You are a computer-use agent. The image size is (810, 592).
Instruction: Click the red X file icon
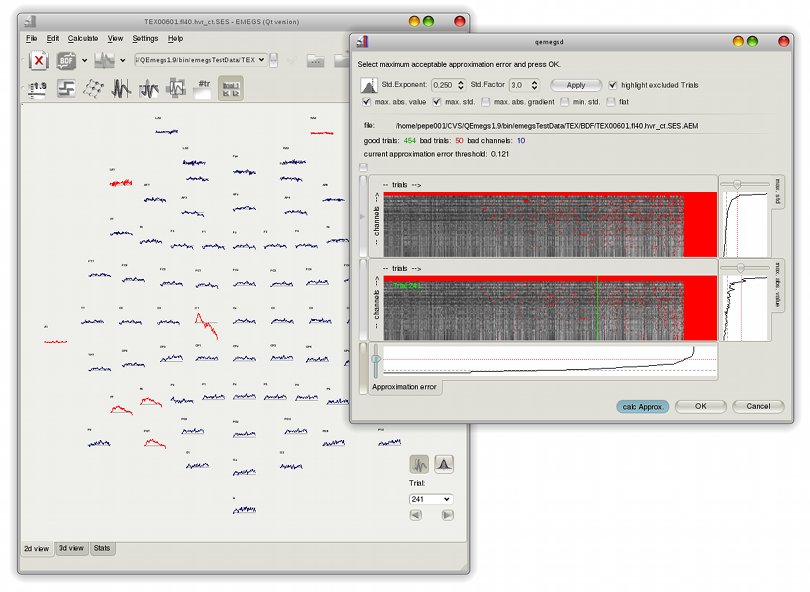[37, 60]
